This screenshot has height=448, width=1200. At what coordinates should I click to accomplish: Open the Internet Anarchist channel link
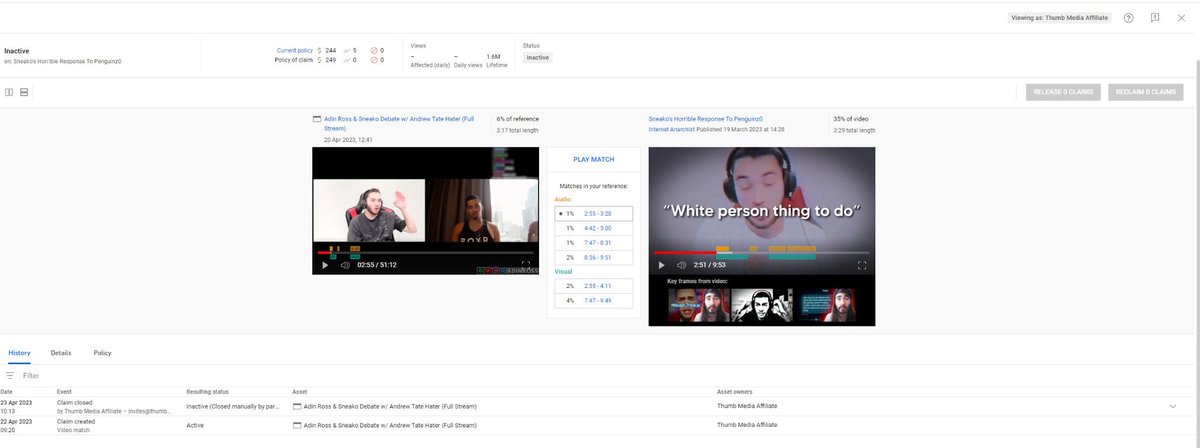coord(671,130)
